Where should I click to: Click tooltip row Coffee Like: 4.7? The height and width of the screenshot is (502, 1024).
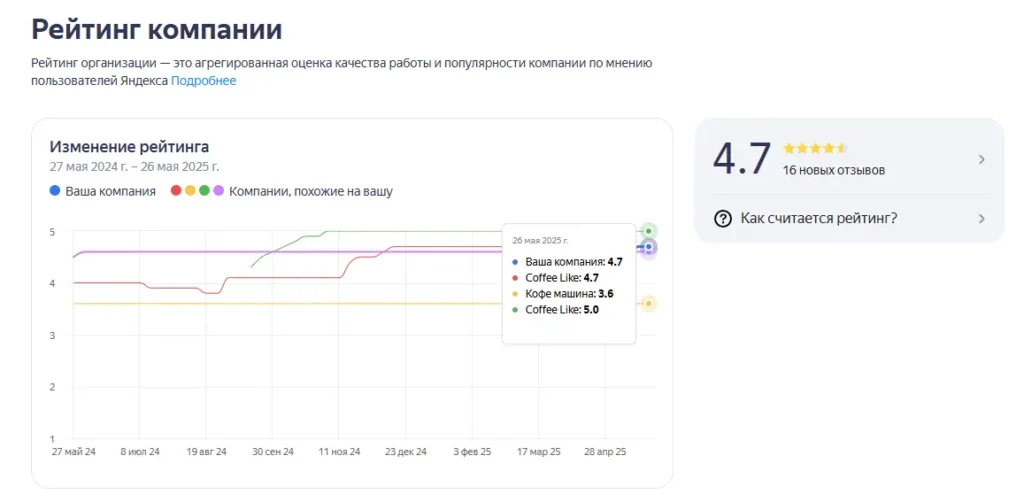click(556, 277)
